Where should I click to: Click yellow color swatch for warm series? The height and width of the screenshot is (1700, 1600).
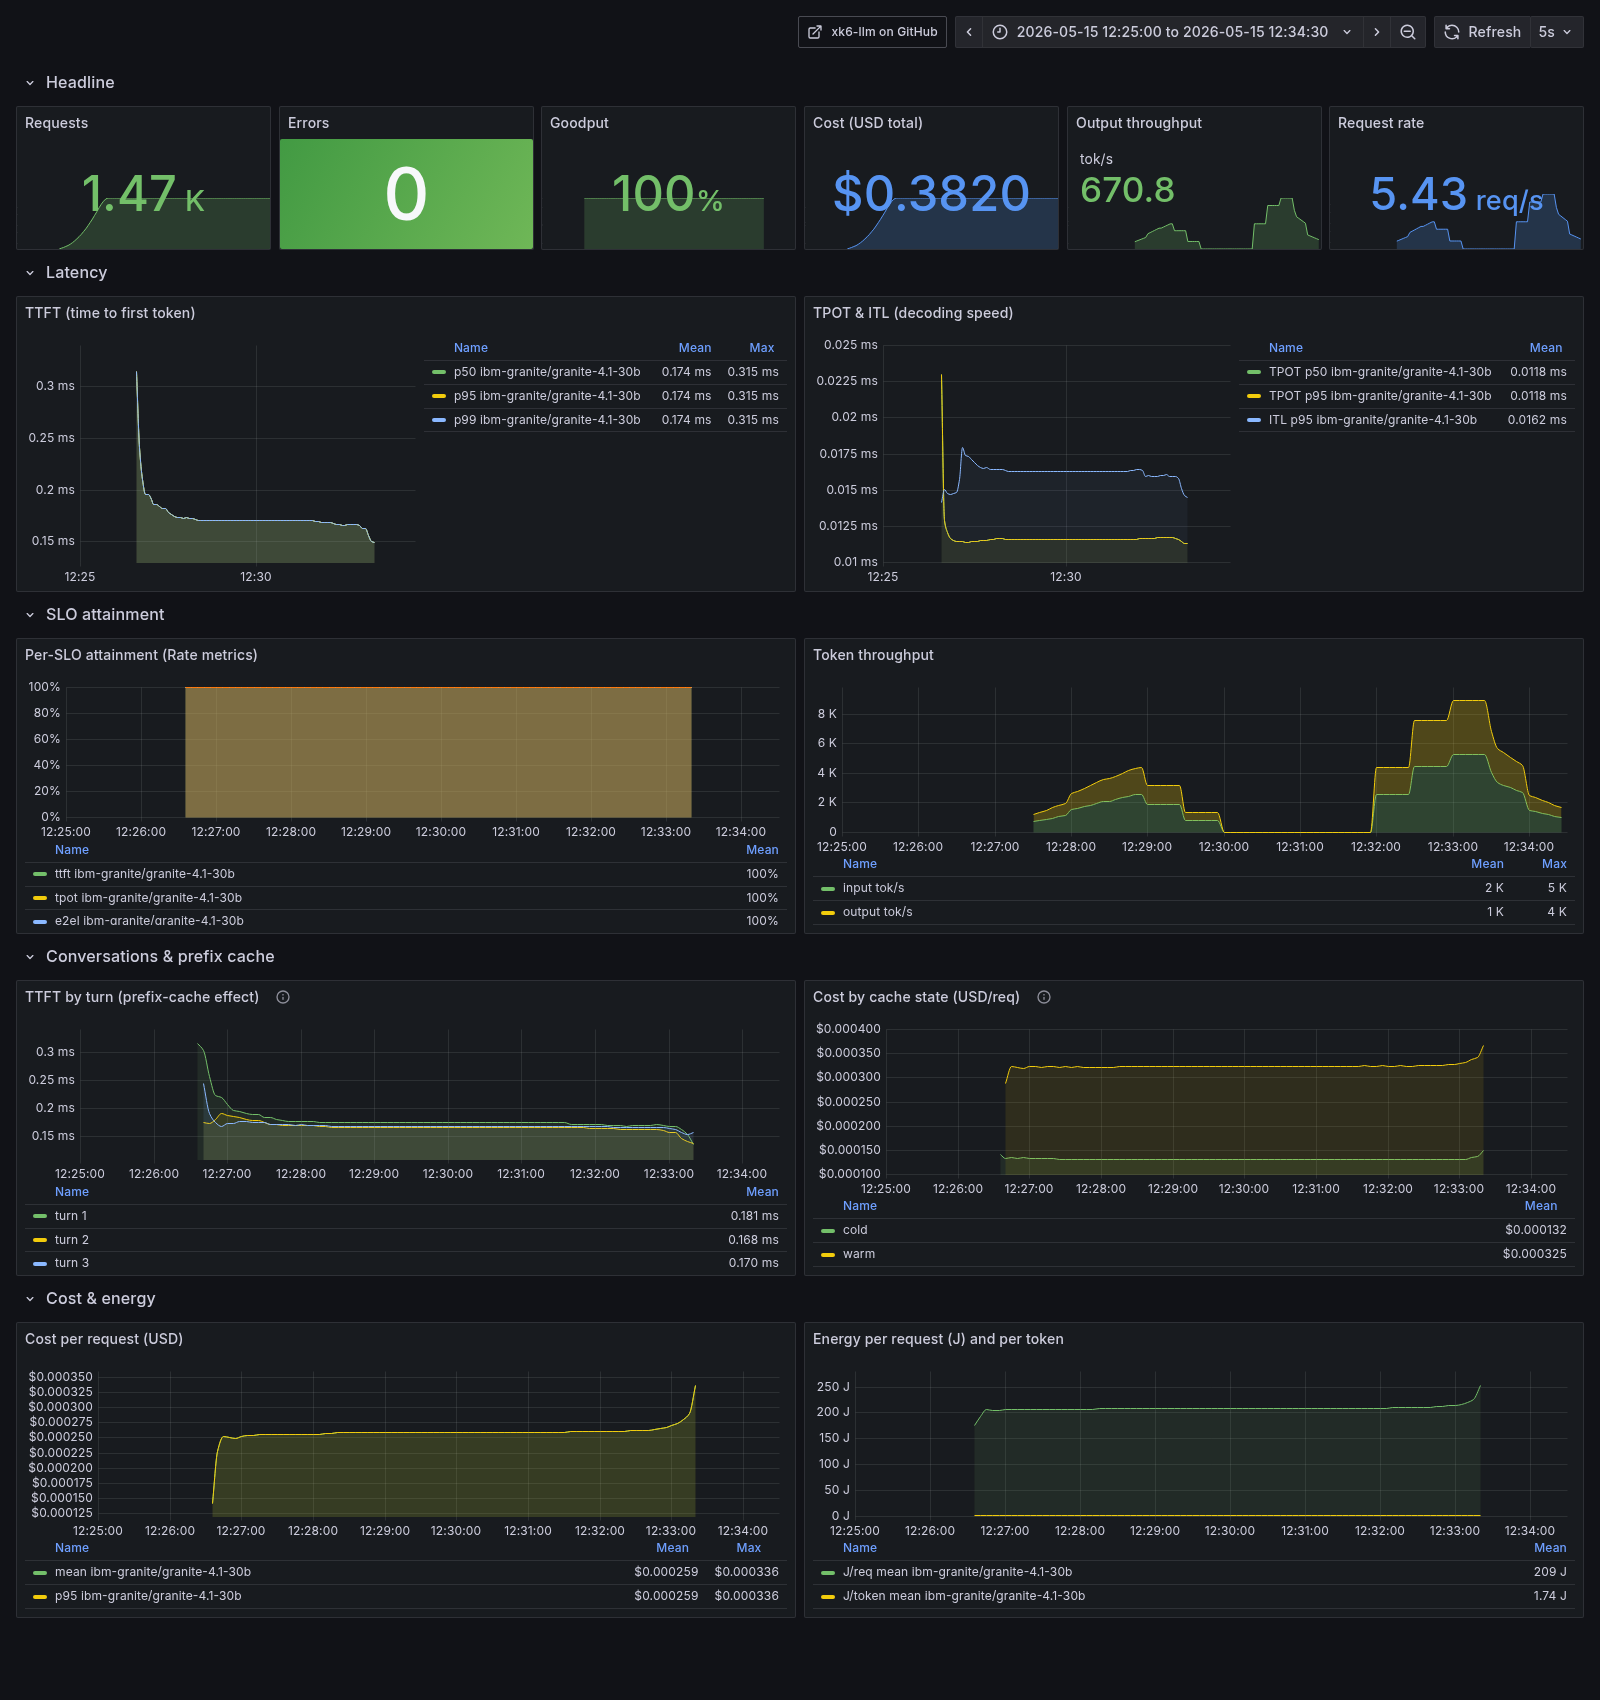coord(828,1254)
